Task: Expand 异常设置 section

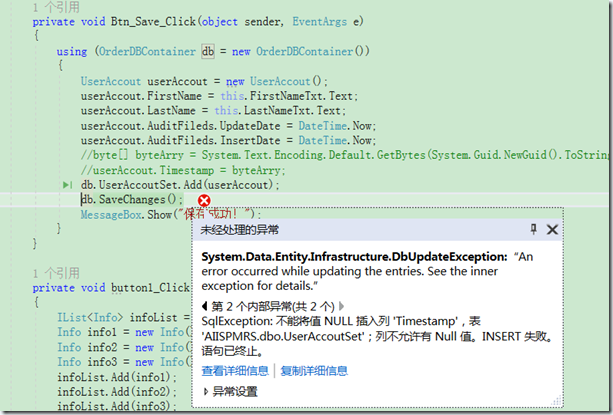Action: 231,391
